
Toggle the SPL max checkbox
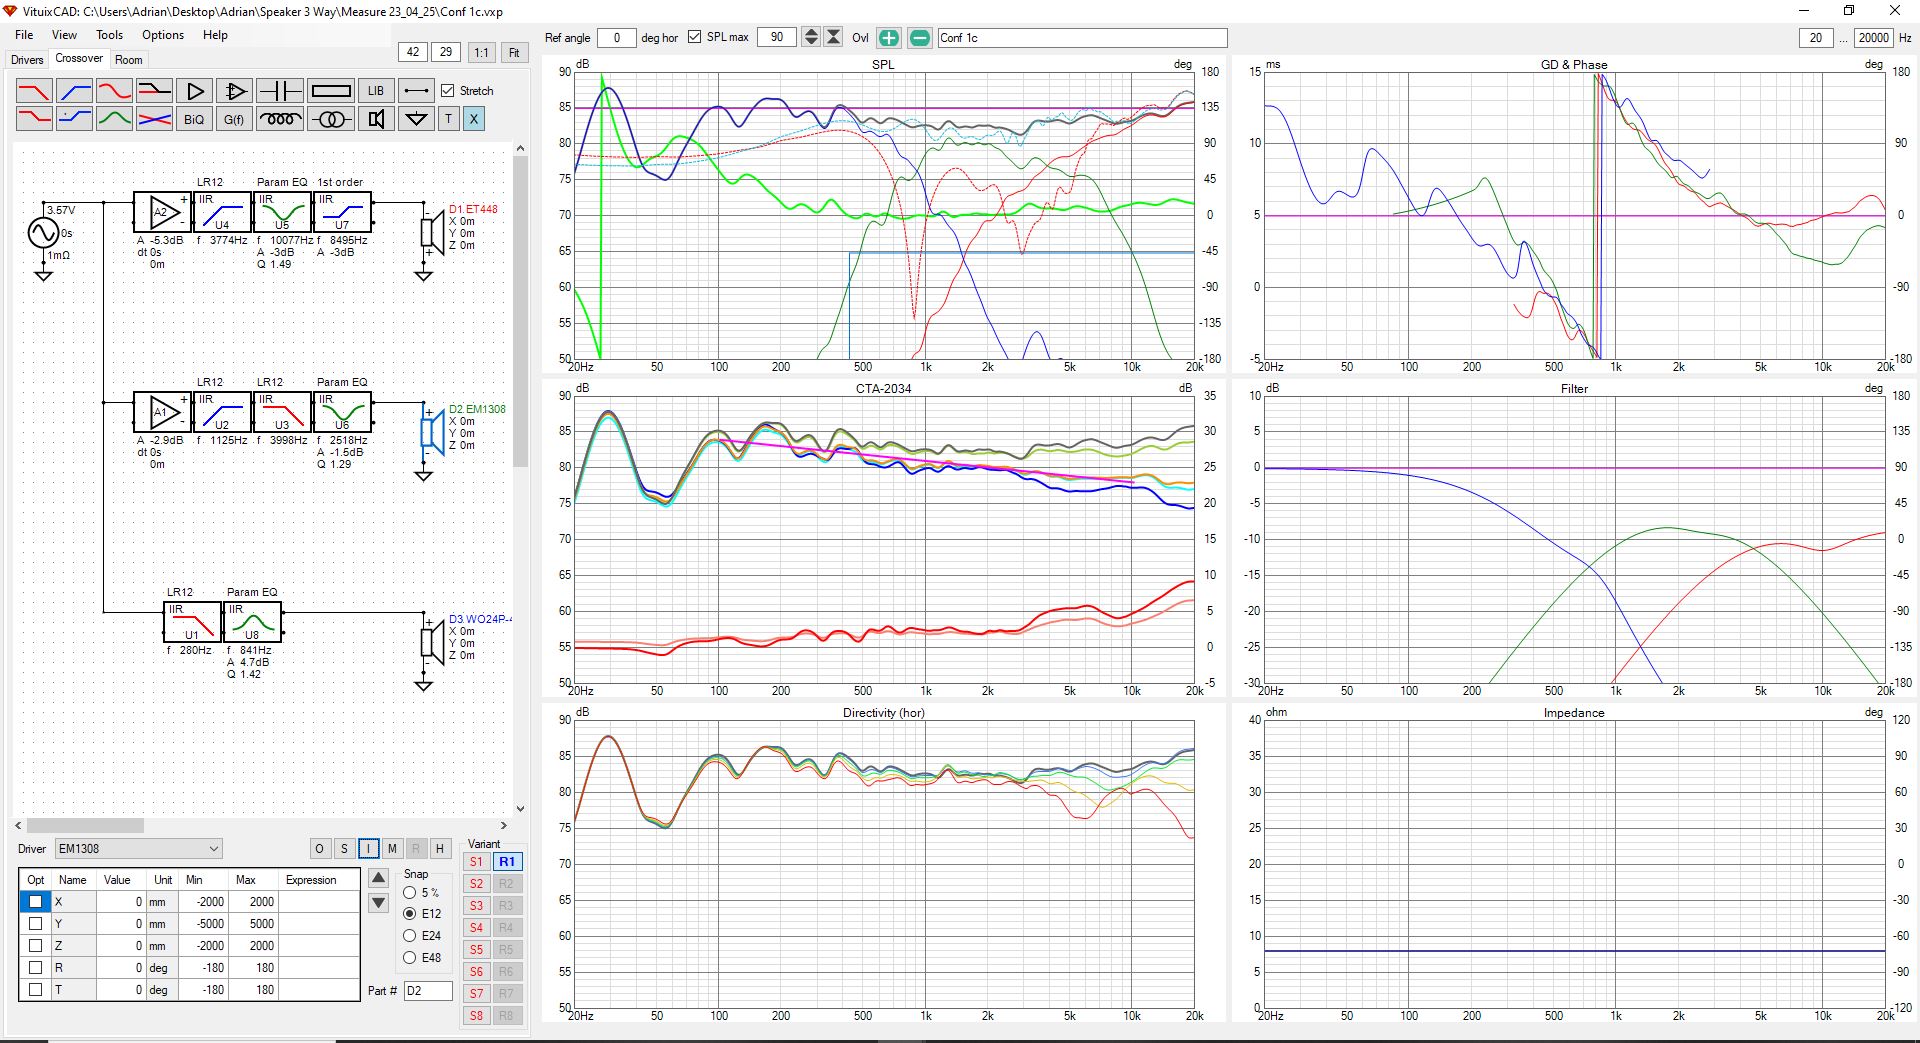coord(695,37)
